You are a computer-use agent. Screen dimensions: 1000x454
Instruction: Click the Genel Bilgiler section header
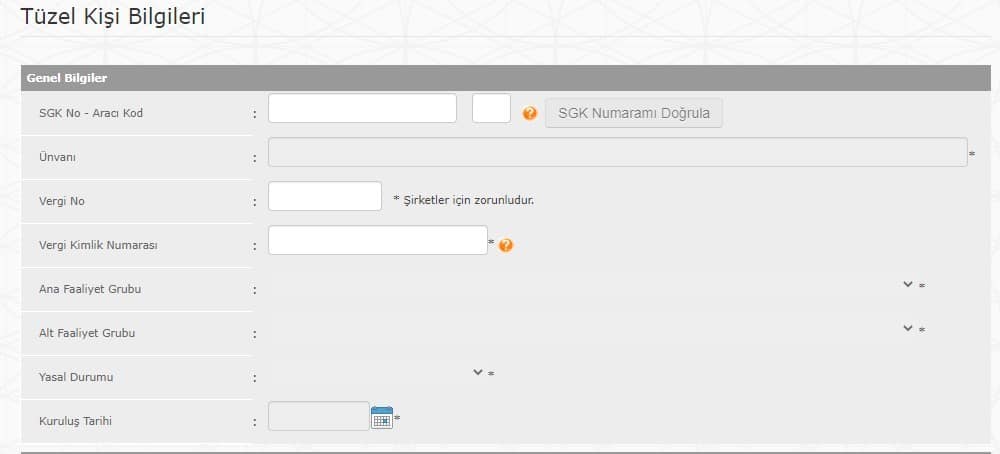pos(67,78)
